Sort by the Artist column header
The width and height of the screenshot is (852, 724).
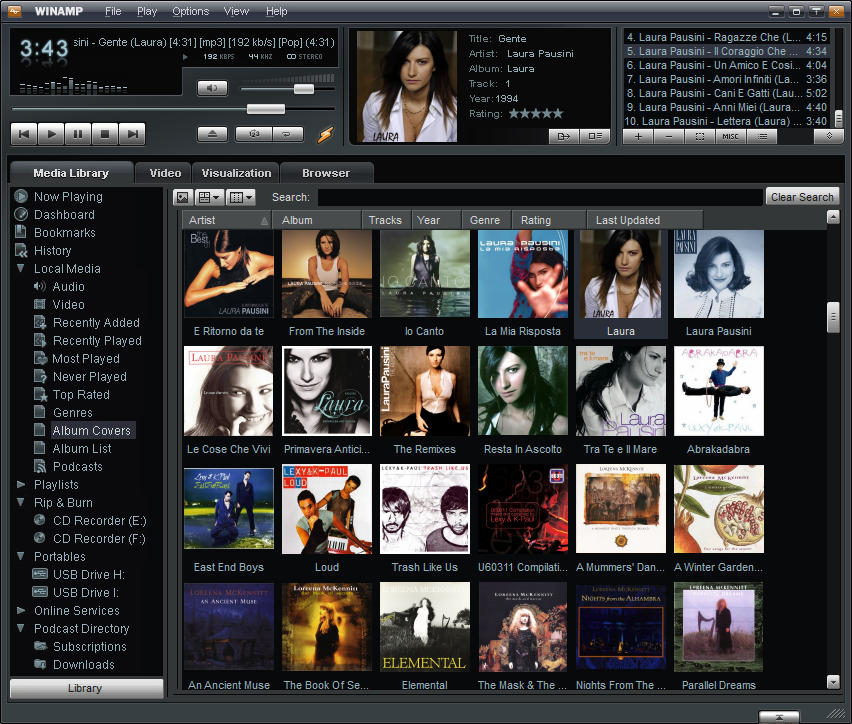tap(227, 220)
